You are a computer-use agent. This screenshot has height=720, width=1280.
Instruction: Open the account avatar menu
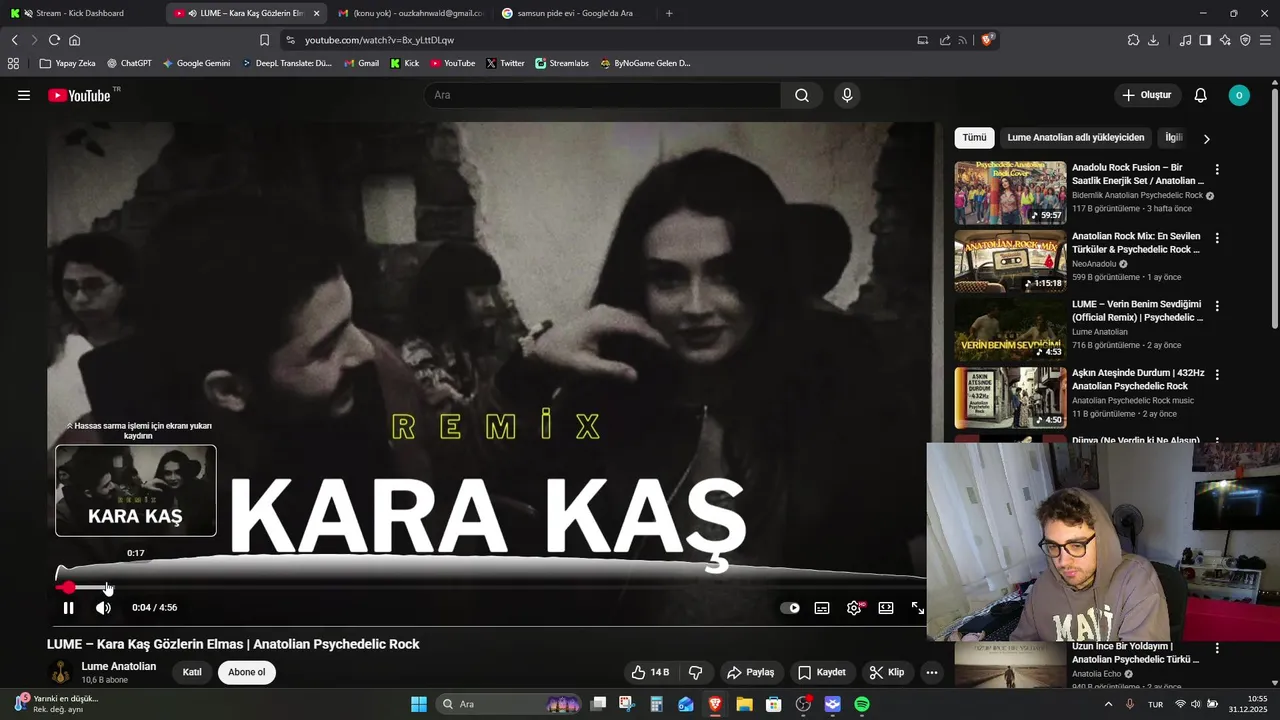point(1239,95)
